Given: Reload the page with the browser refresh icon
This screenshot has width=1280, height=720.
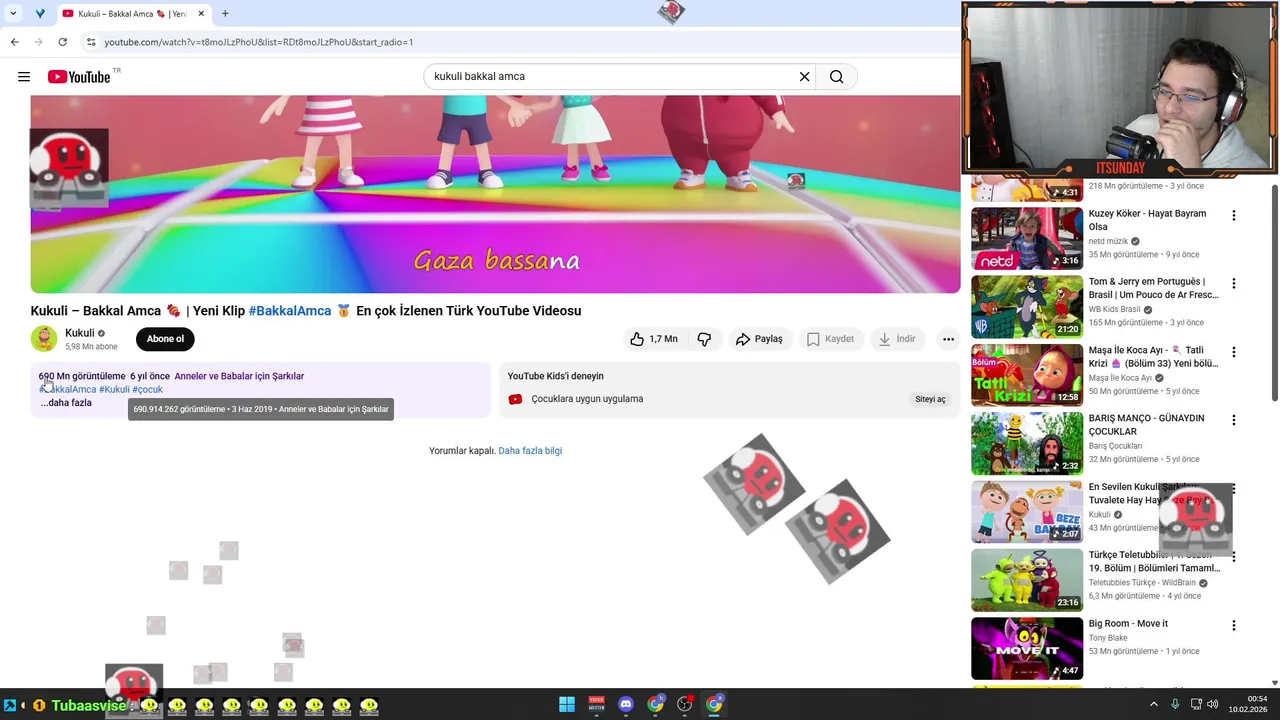Looking at the screenshot, I should pos(62,42).
